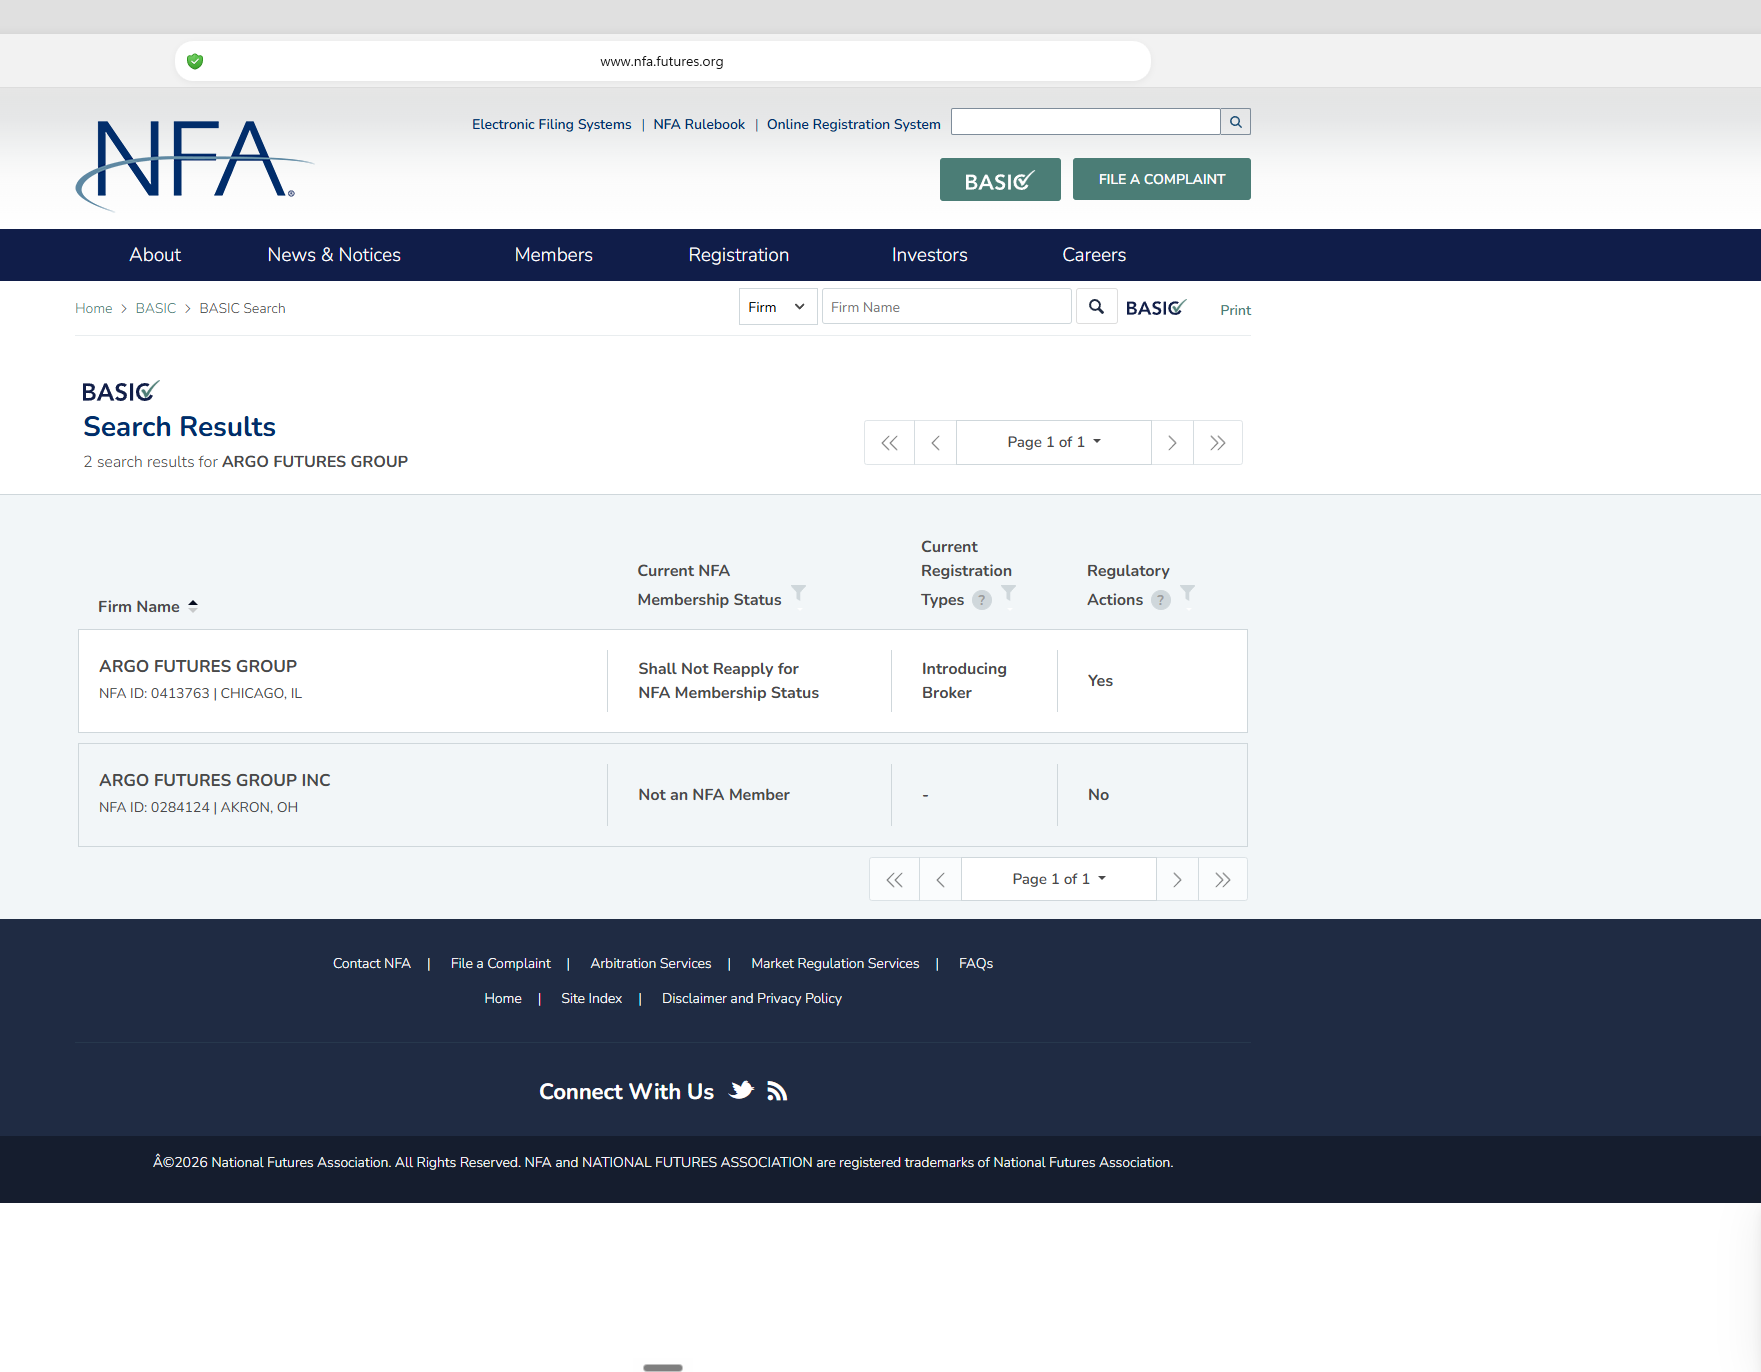
Task: Open ARGO FUTURES GROUP INC firm result
Action: click(x=215, y=780)
